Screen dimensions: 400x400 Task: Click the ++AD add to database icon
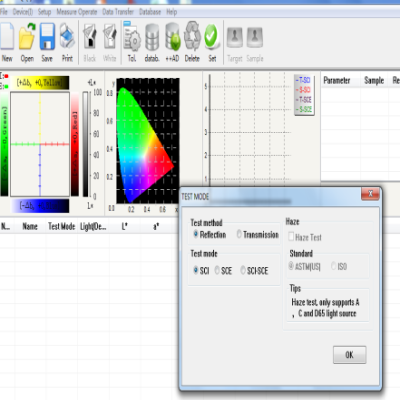point(173,37)
